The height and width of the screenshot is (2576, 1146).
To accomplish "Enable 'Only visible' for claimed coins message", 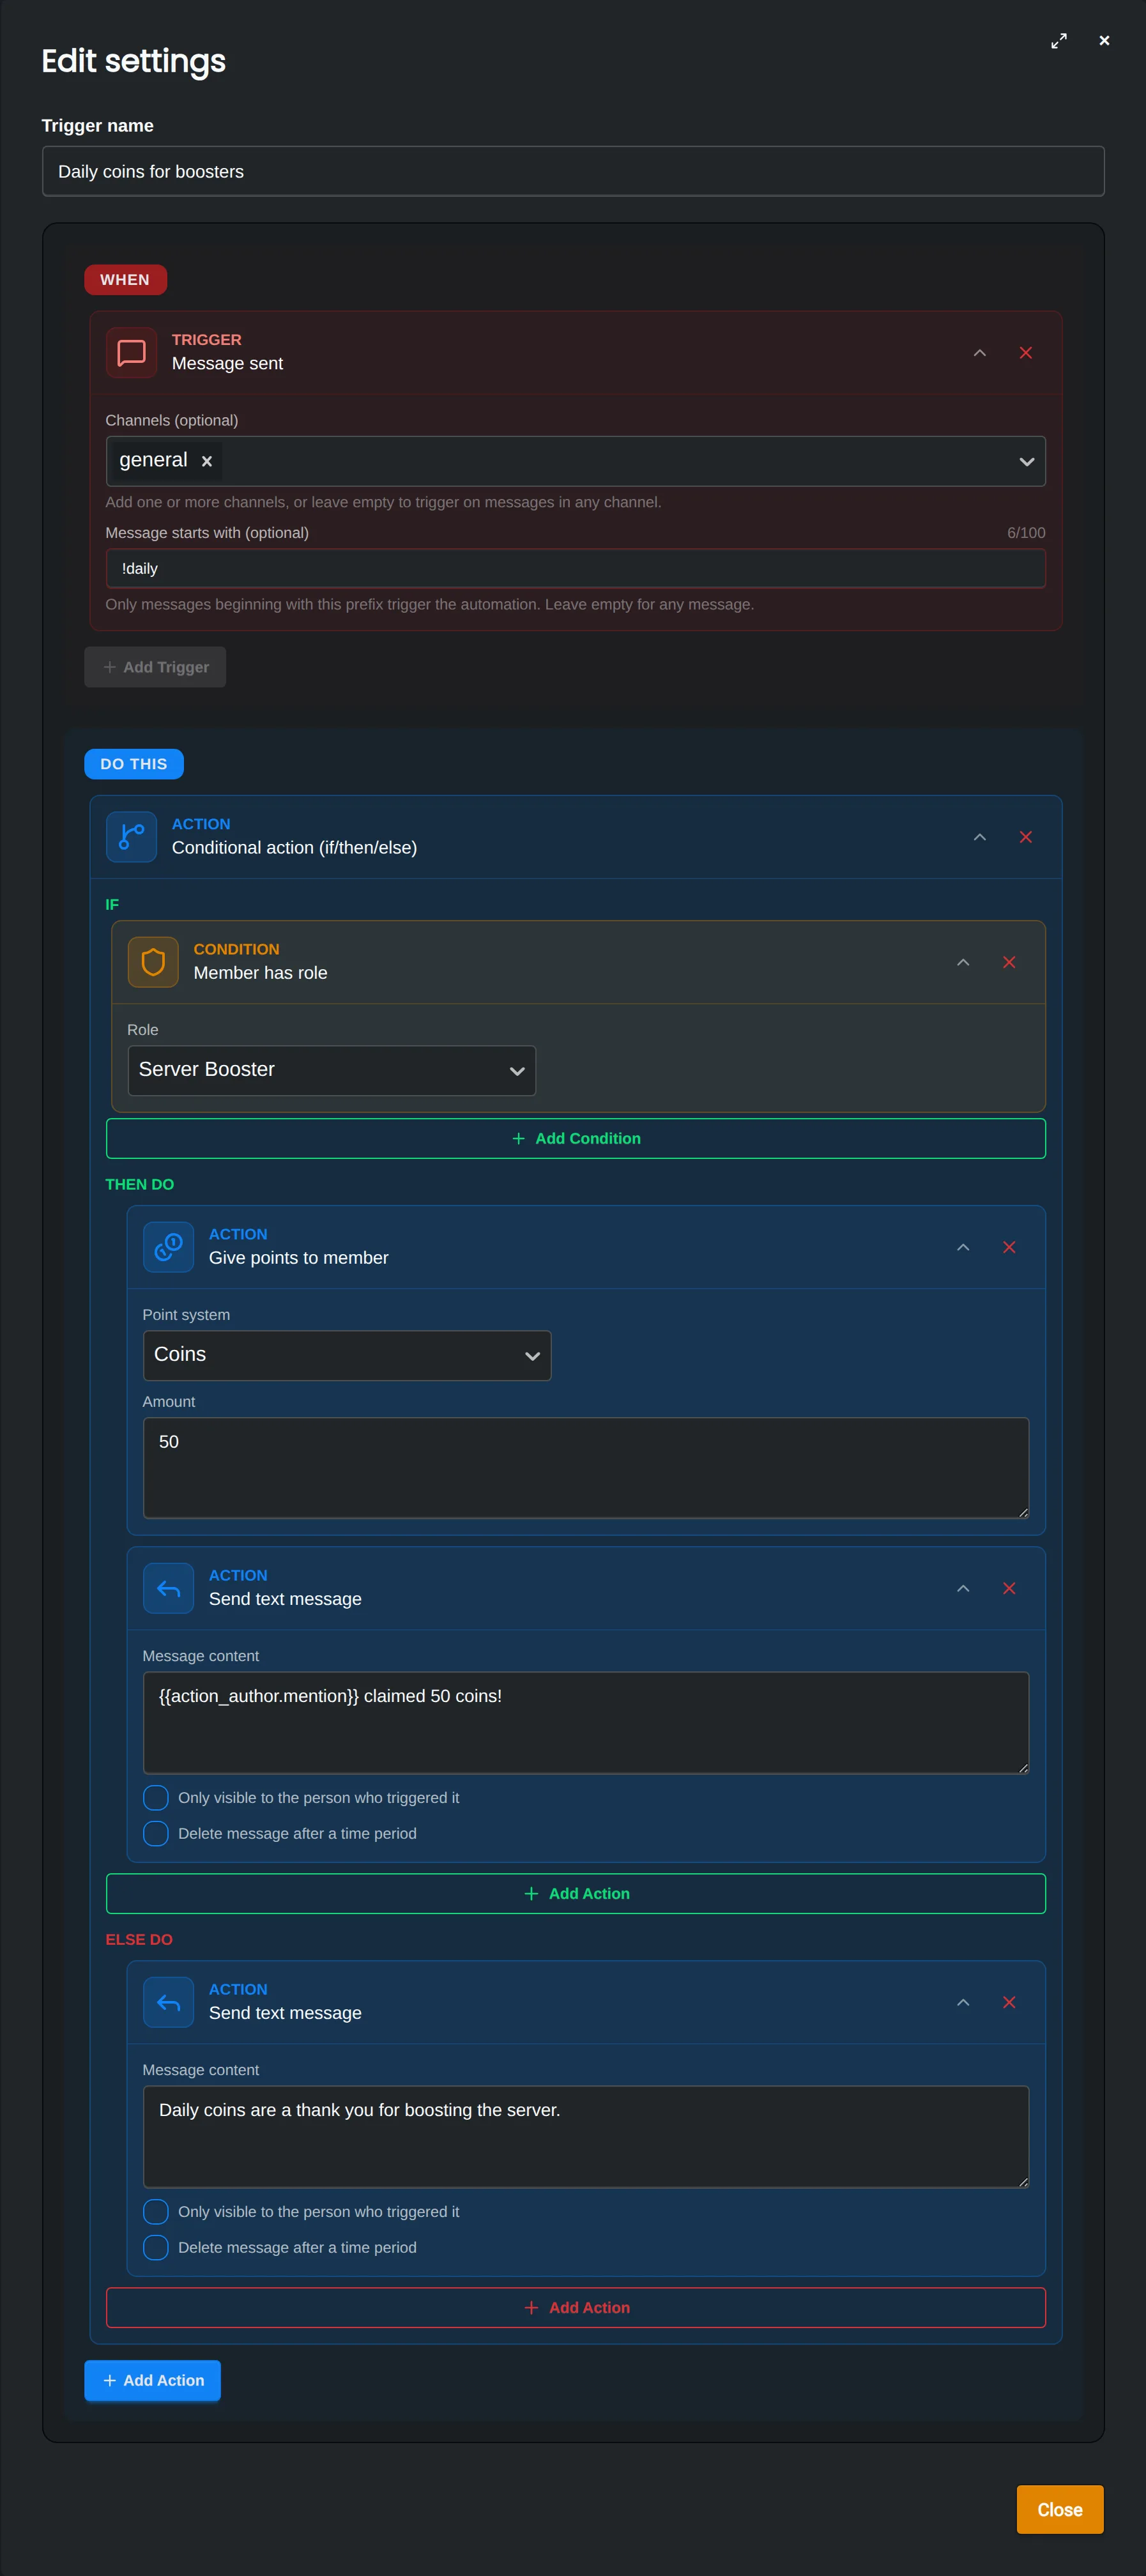I will (x=156, y=1797).
